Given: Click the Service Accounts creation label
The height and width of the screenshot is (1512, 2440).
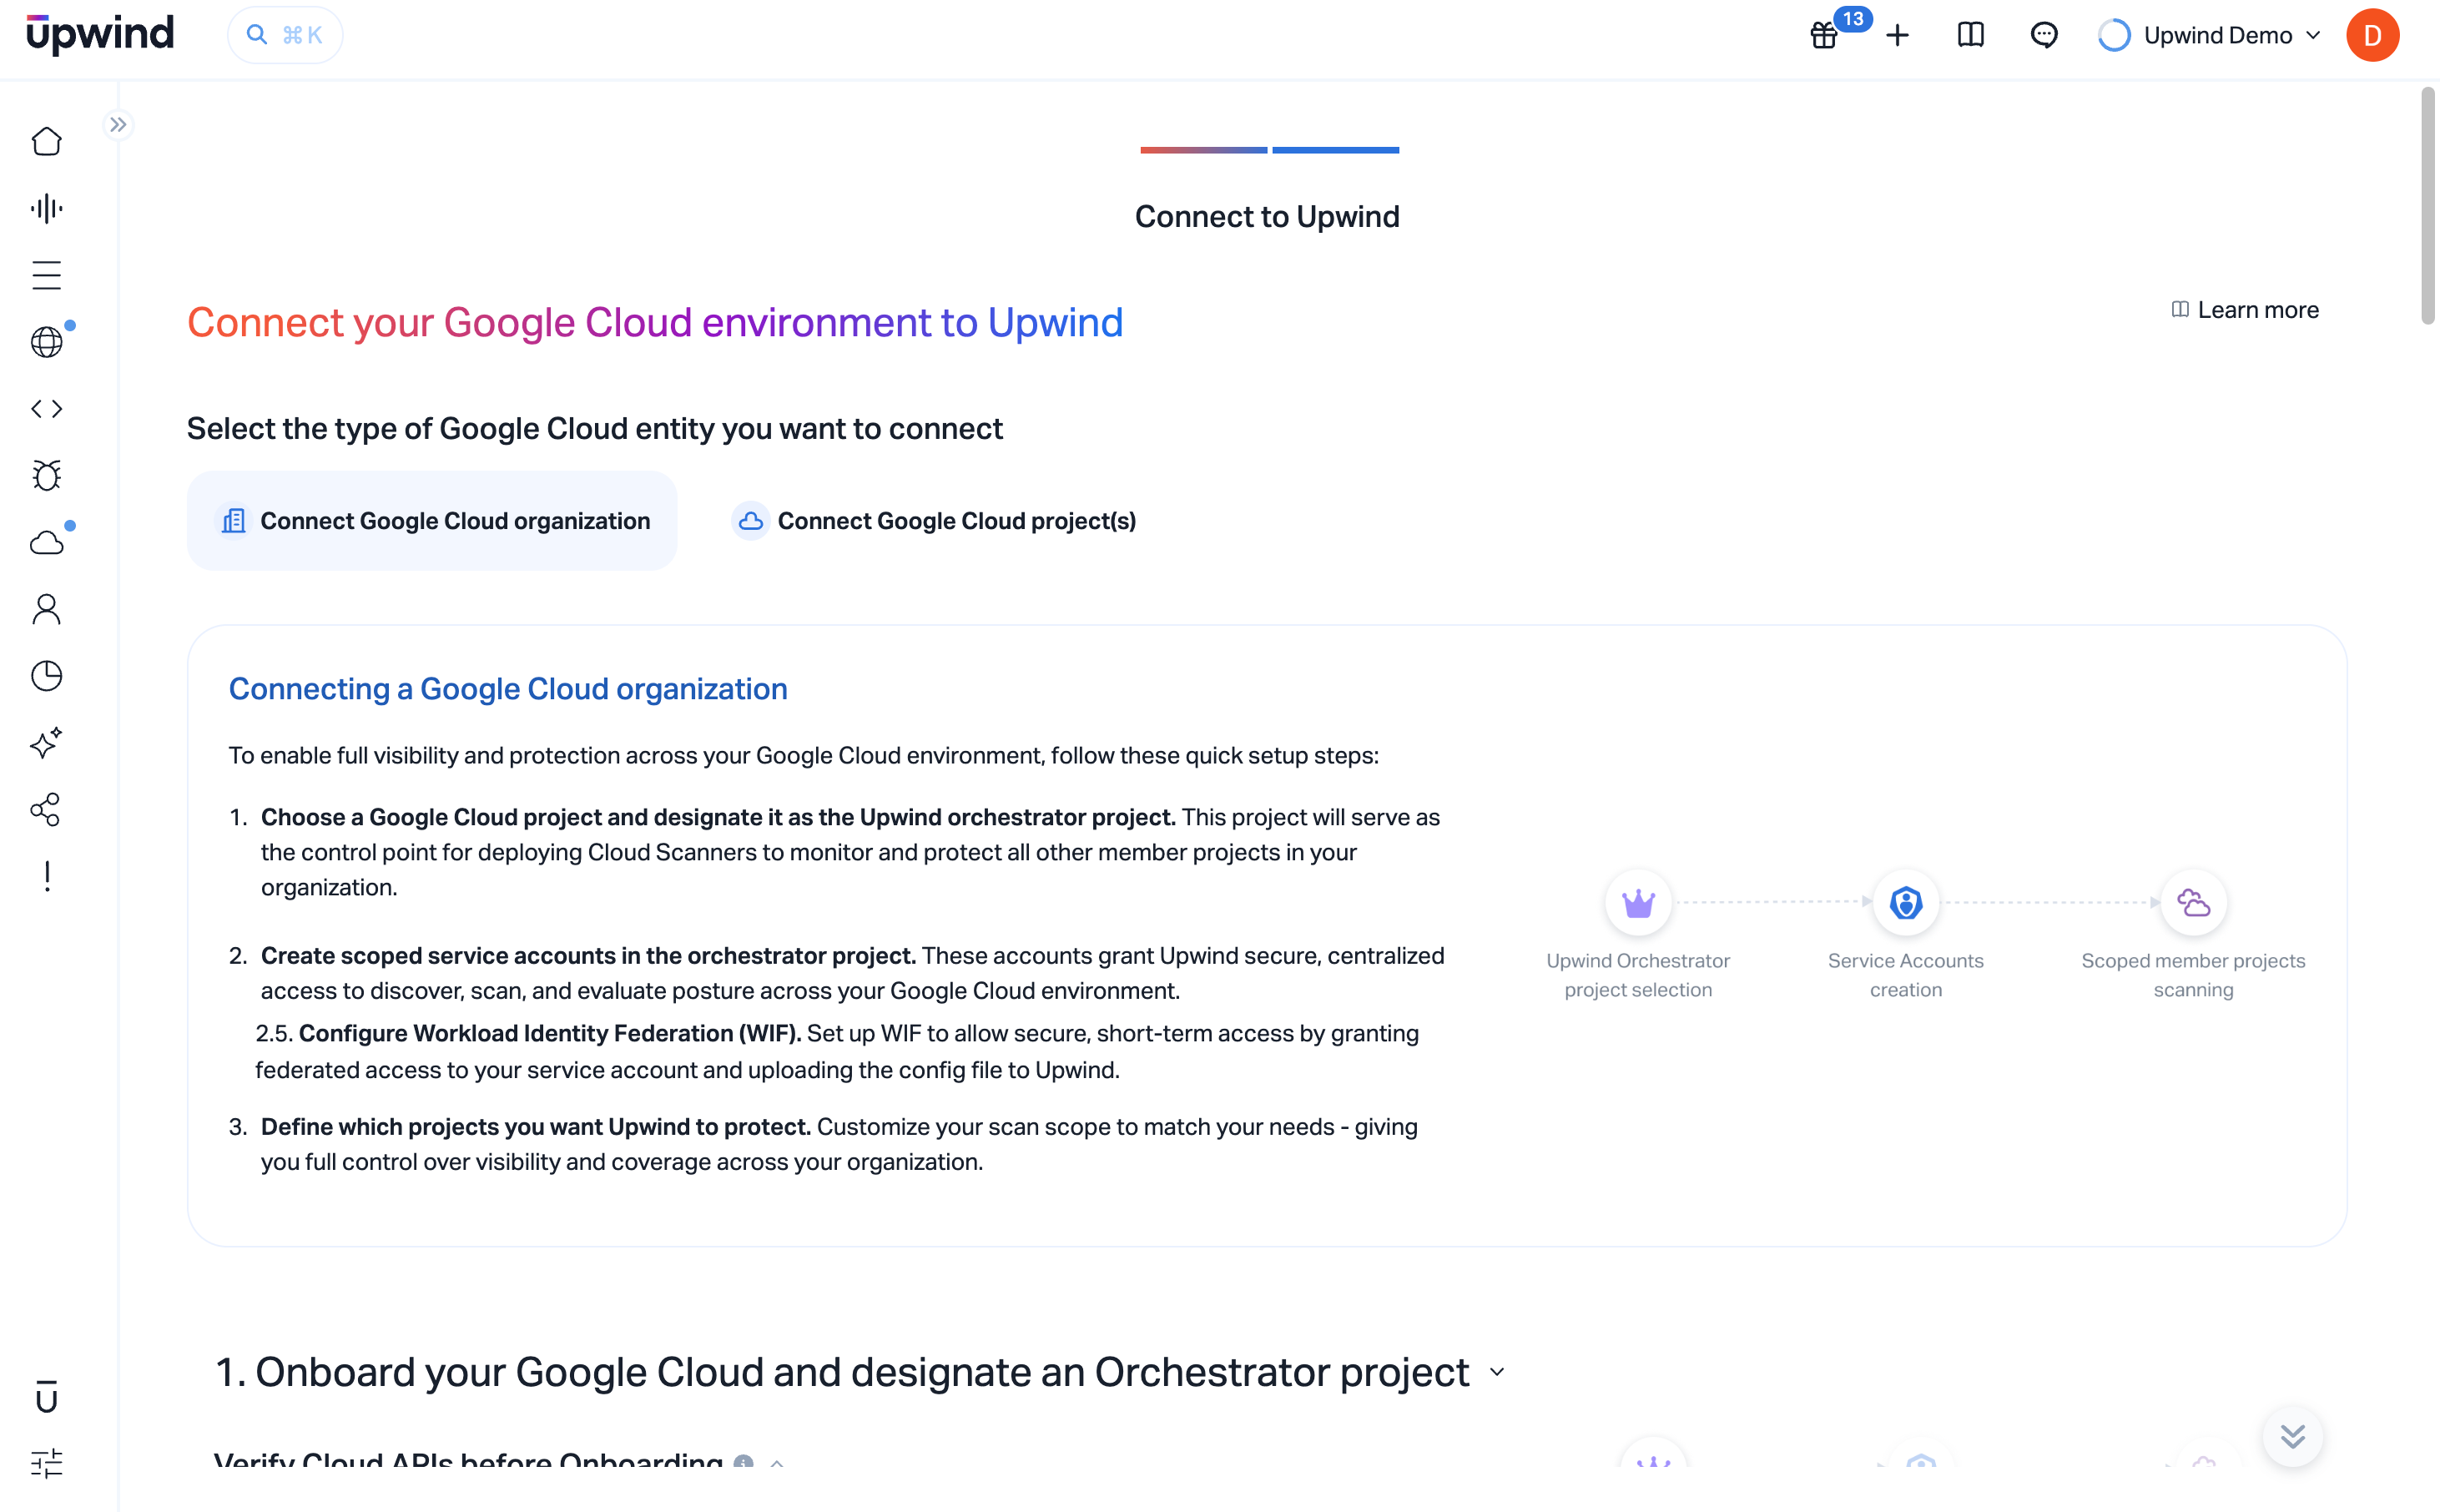Looking at the screenshot, I should tap(1906, 975).
